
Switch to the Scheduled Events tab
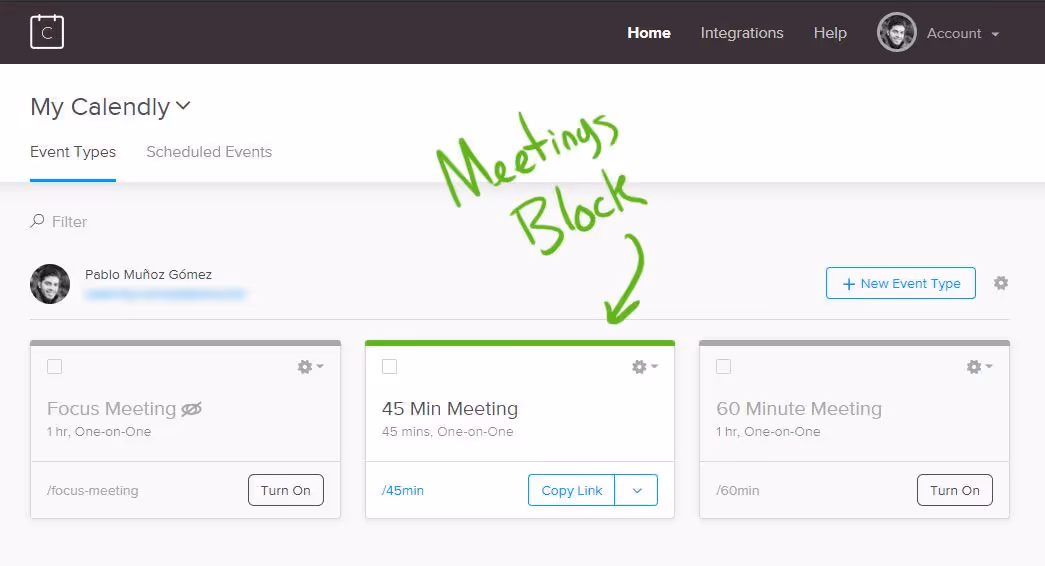tap(209, 152)
